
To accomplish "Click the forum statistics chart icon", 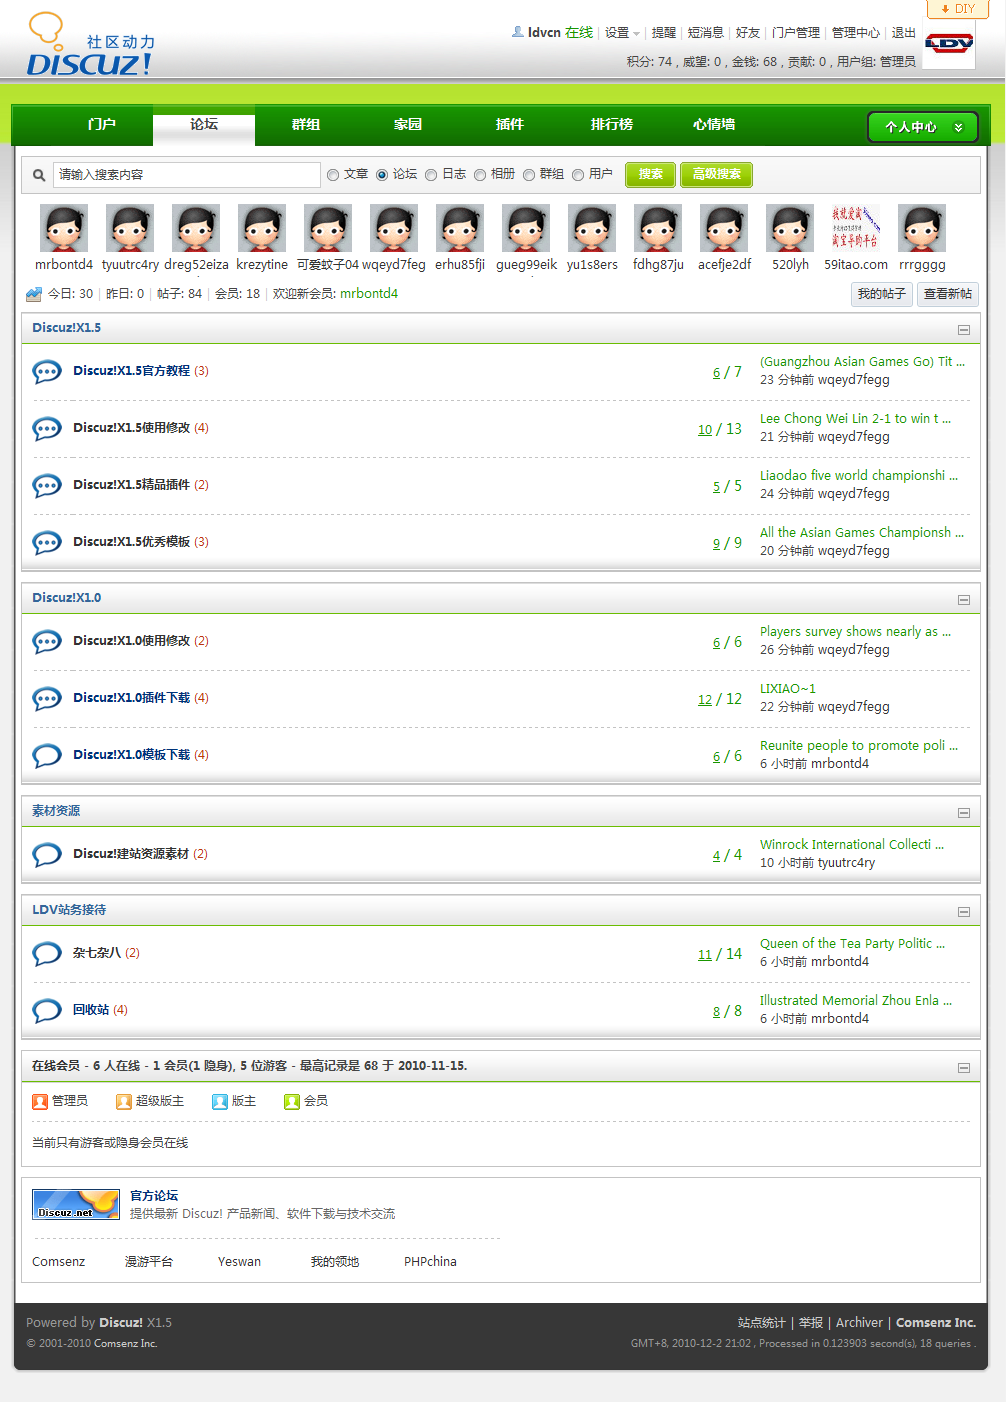I will [x=34, y=294].
